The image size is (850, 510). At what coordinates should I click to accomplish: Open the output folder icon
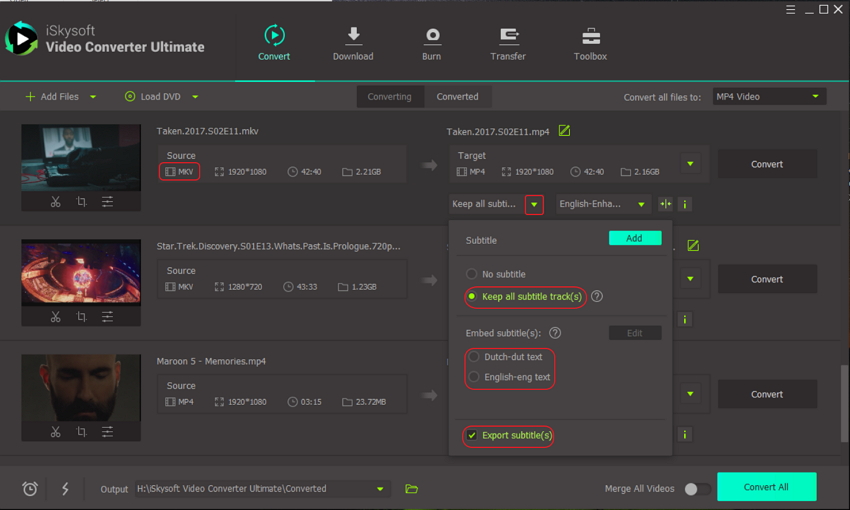(x=411, y=489)
